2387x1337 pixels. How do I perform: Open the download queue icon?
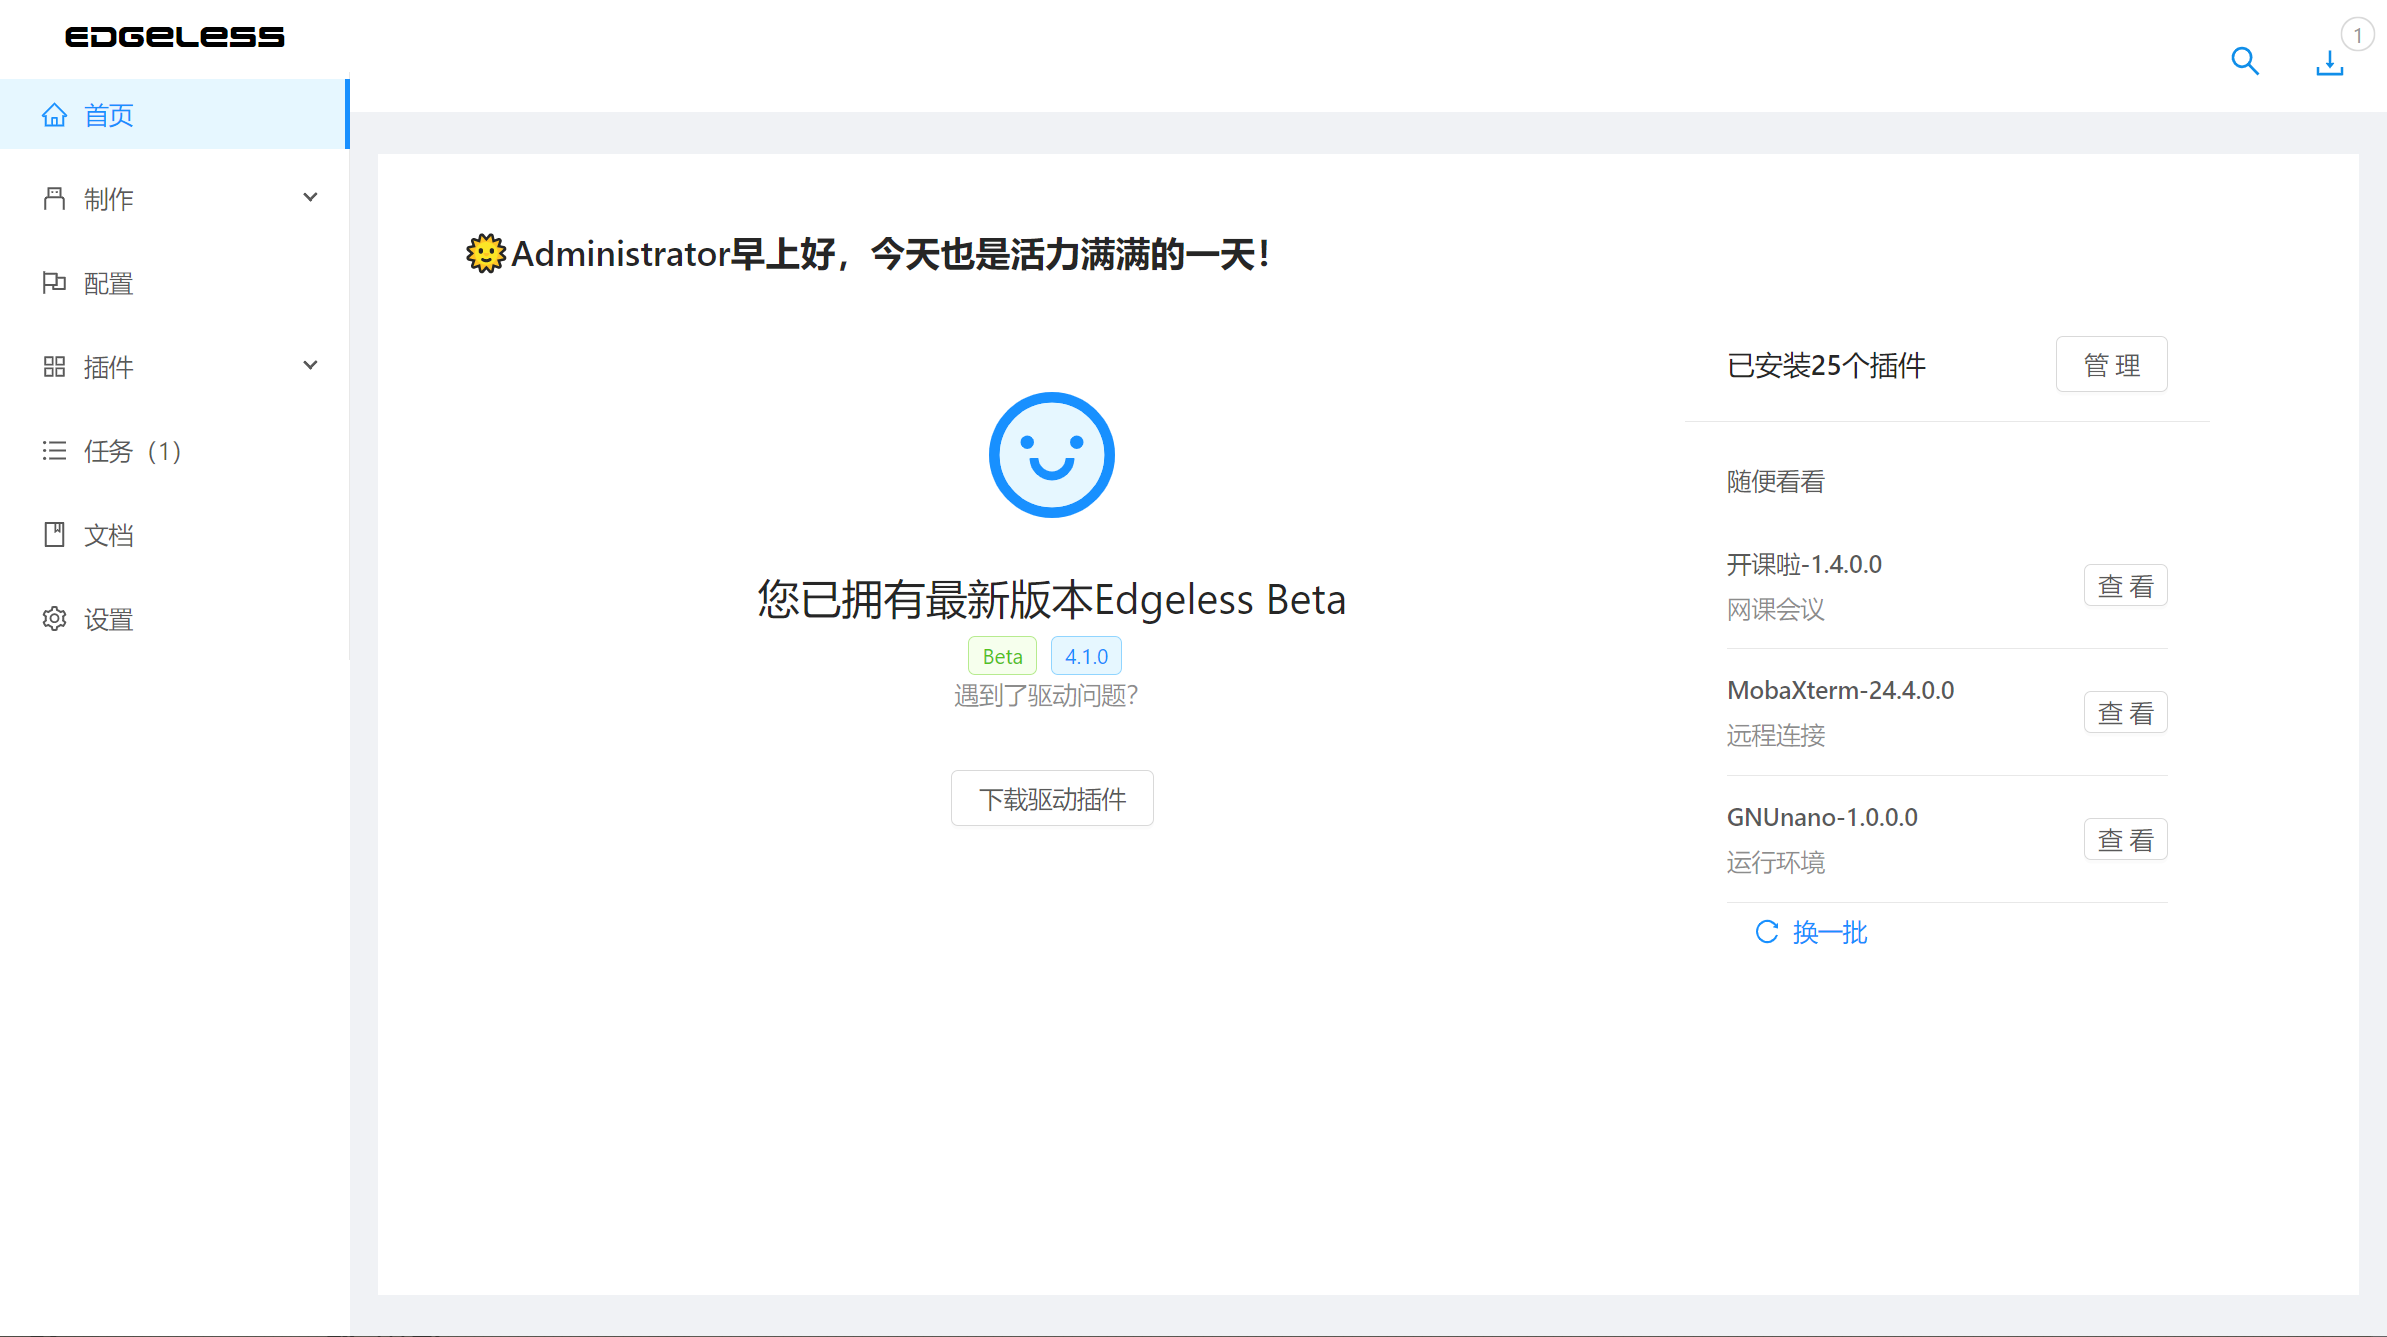(2329, 63)
